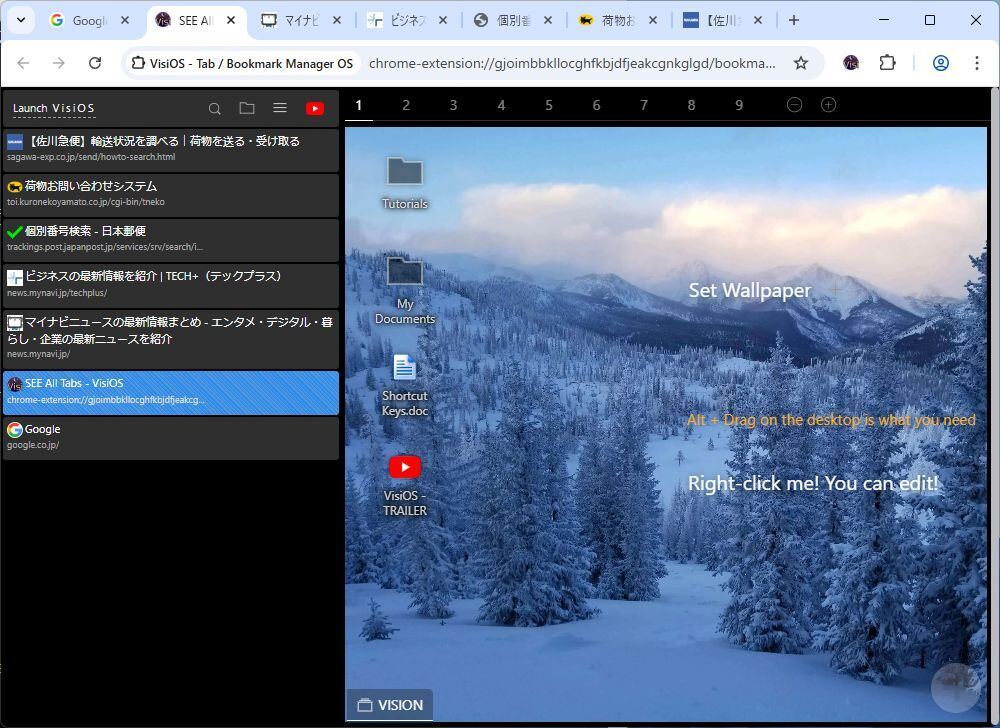Switch to virtual desktop 4
Screen dimensions: 1000x728
(501, 105)
